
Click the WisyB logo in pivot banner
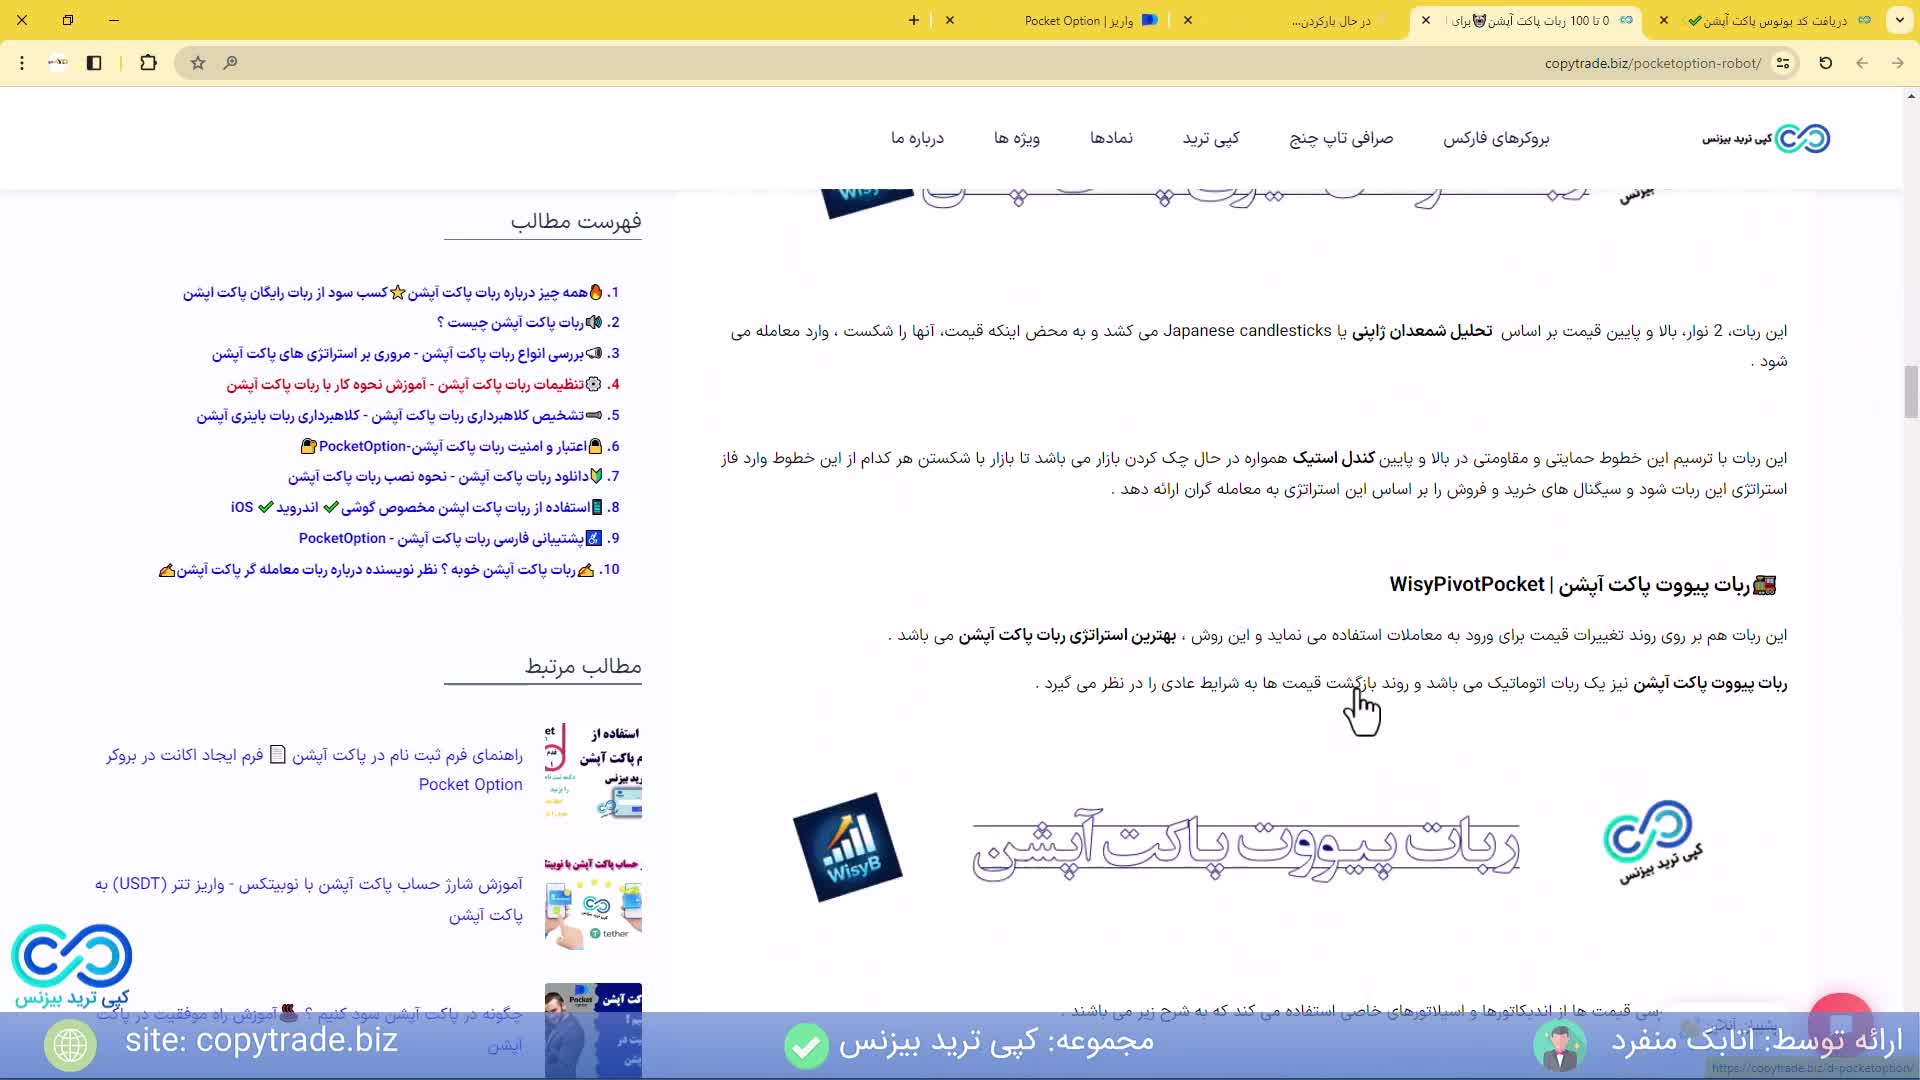click(848, 847)
